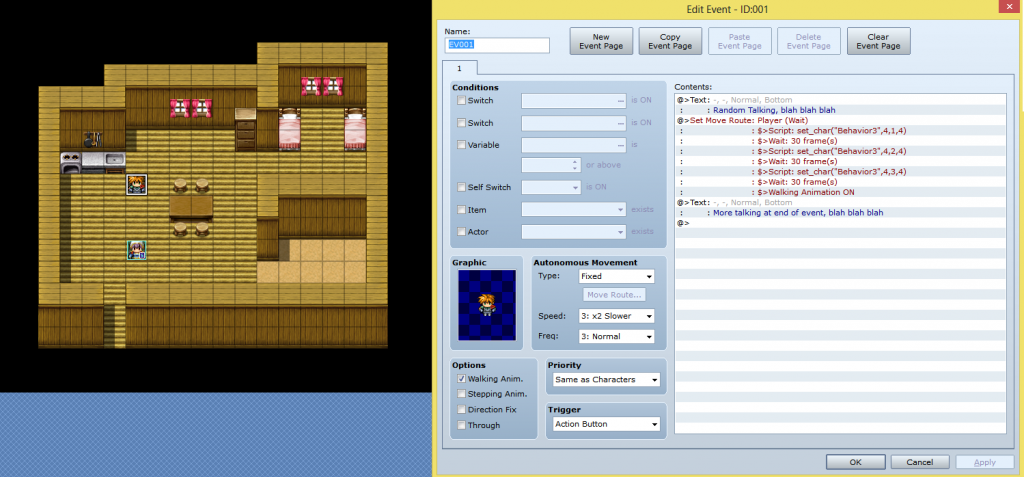Select the player character sprite on the map
This screenshot has width=1024, height=477.
click(137, 250)
